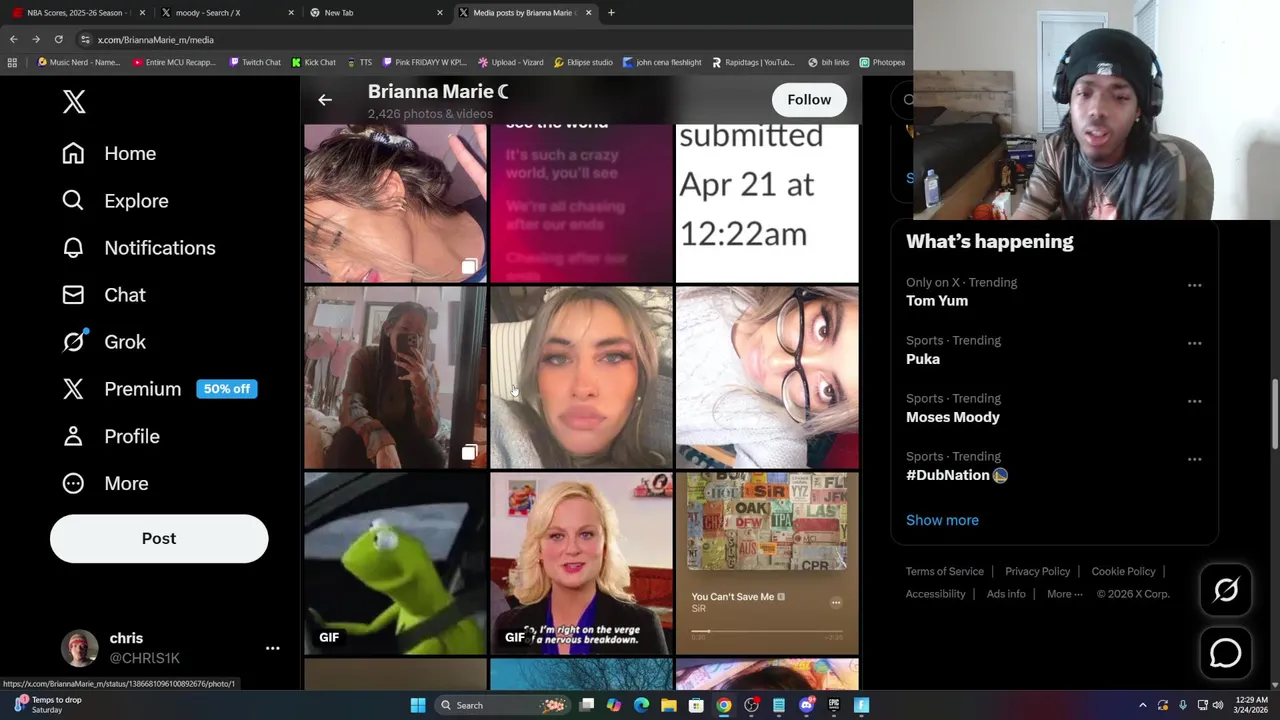Screen dimensions: 1280x720
Task: Click the Post button
Action: [x=159, y=538]
